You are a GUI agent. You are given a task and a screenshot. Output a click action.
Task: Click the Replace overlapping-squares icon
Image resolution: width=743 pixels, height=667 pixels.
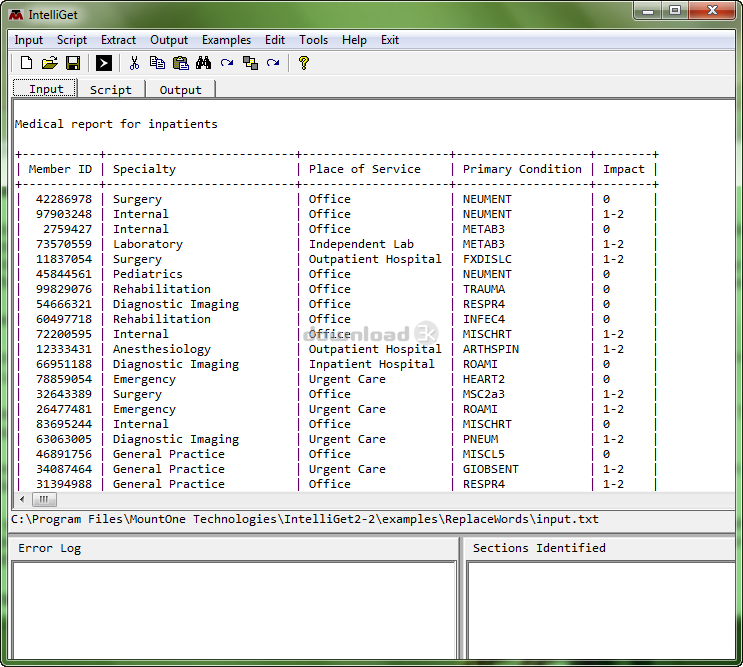[250, 63]
